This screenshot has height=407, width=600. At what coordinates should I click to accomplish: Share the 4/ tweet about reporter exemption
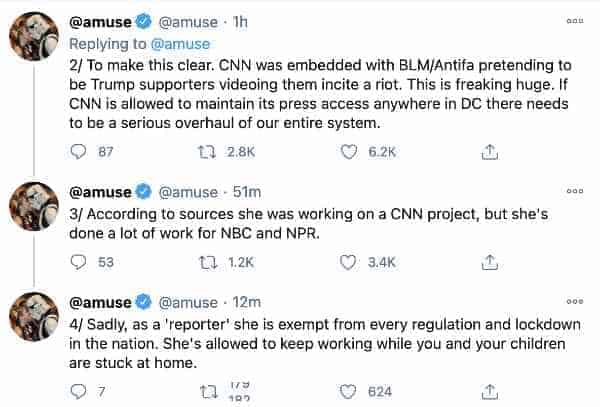(489, 392)
